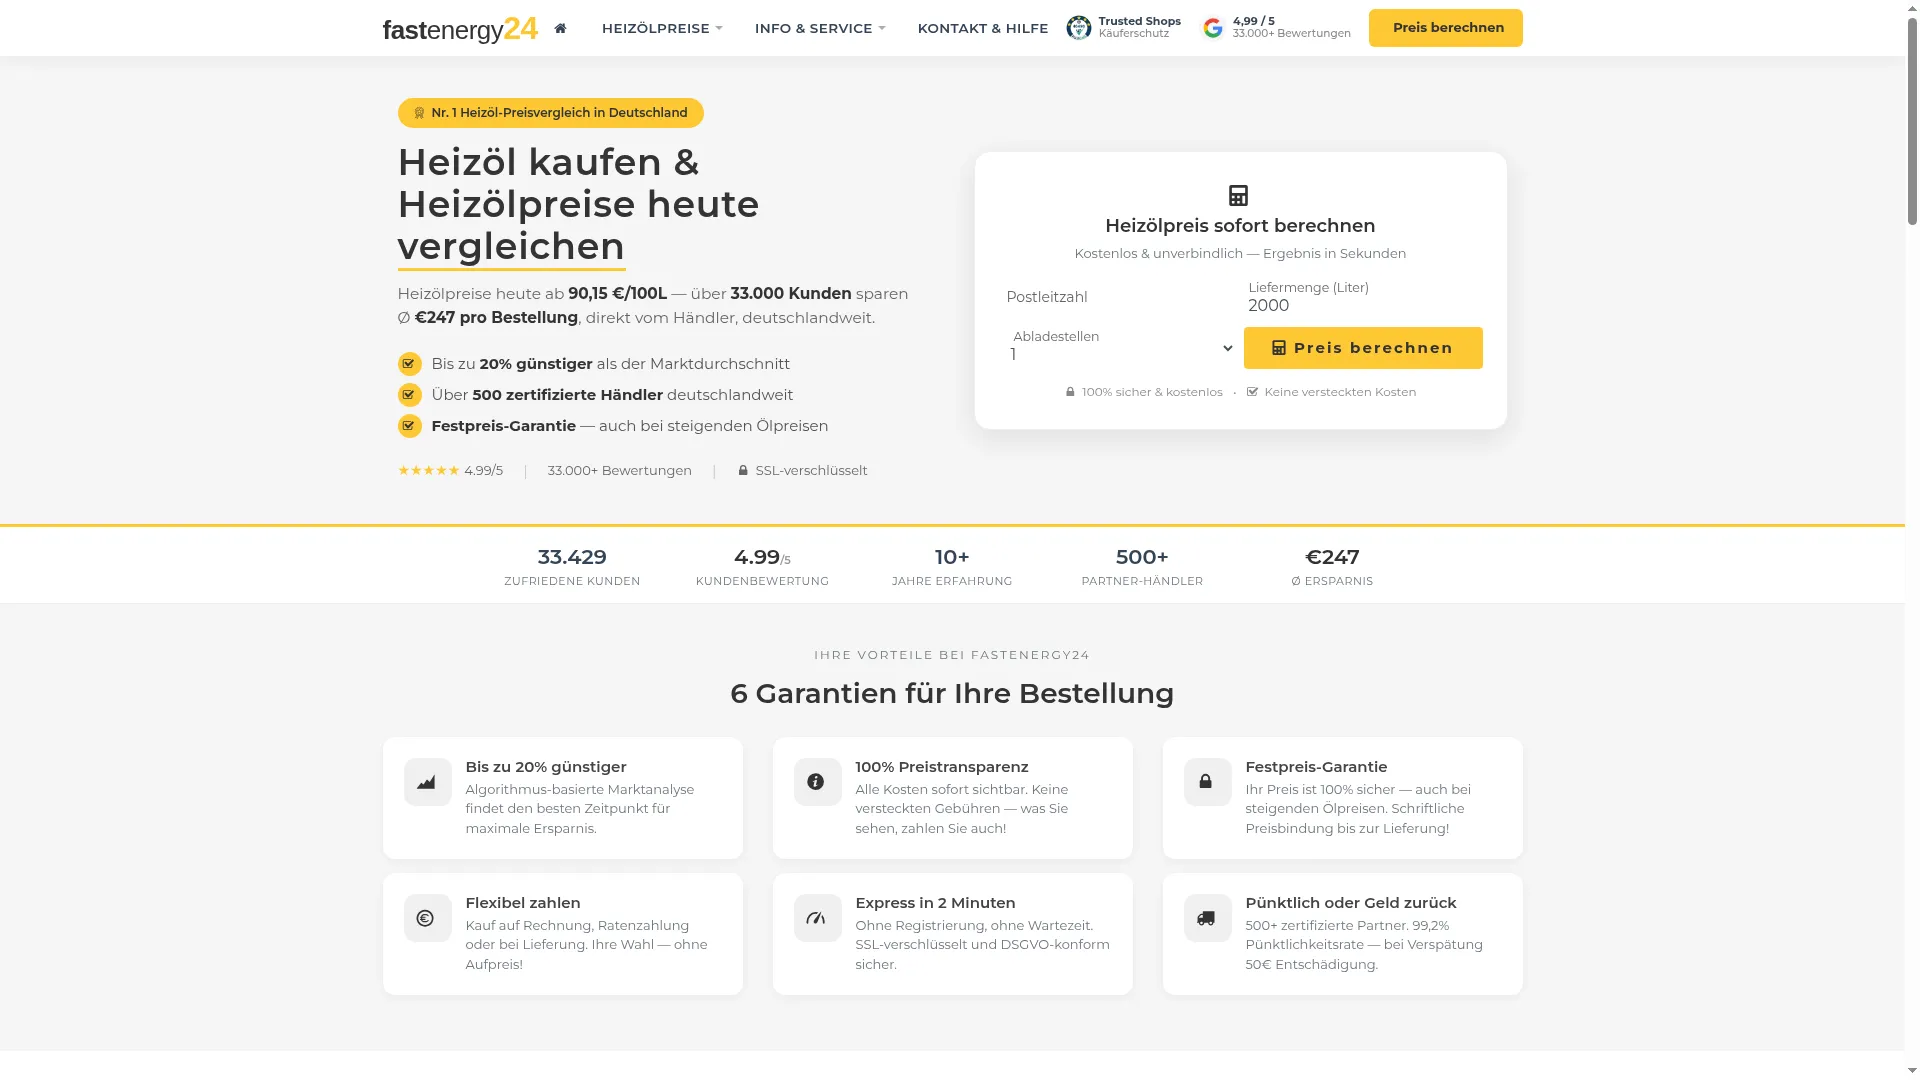The width and height of the screenshot is (1920, 1080).
Task: Click lock icon next to SSL-verschlüsselt
Action: pos(743,470)
